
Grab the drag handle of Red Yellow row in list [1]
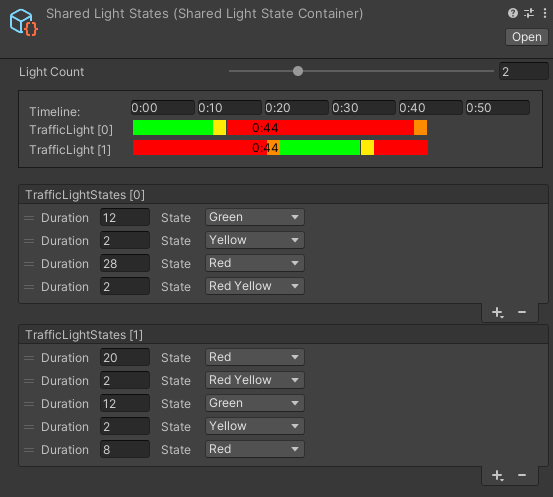[x=29, y=381]
